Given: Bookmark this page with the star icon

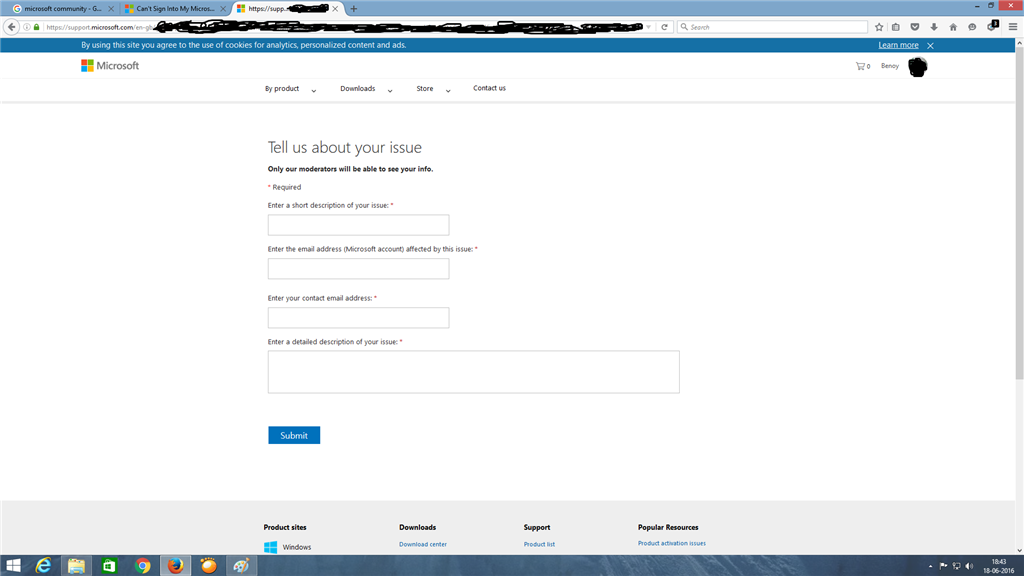Looking at the screenshot, I should [879, 27].
